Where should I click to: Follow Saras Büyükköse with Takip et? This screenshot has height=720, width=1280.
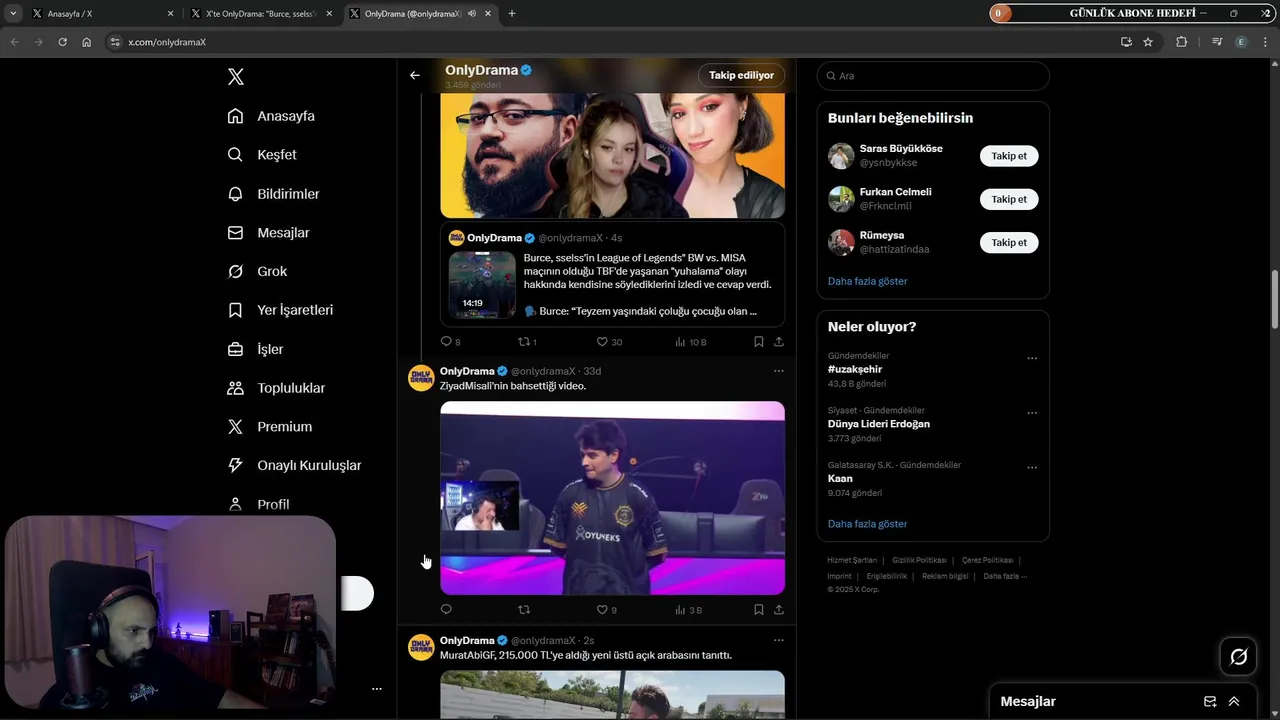[x=1009, y=156]
